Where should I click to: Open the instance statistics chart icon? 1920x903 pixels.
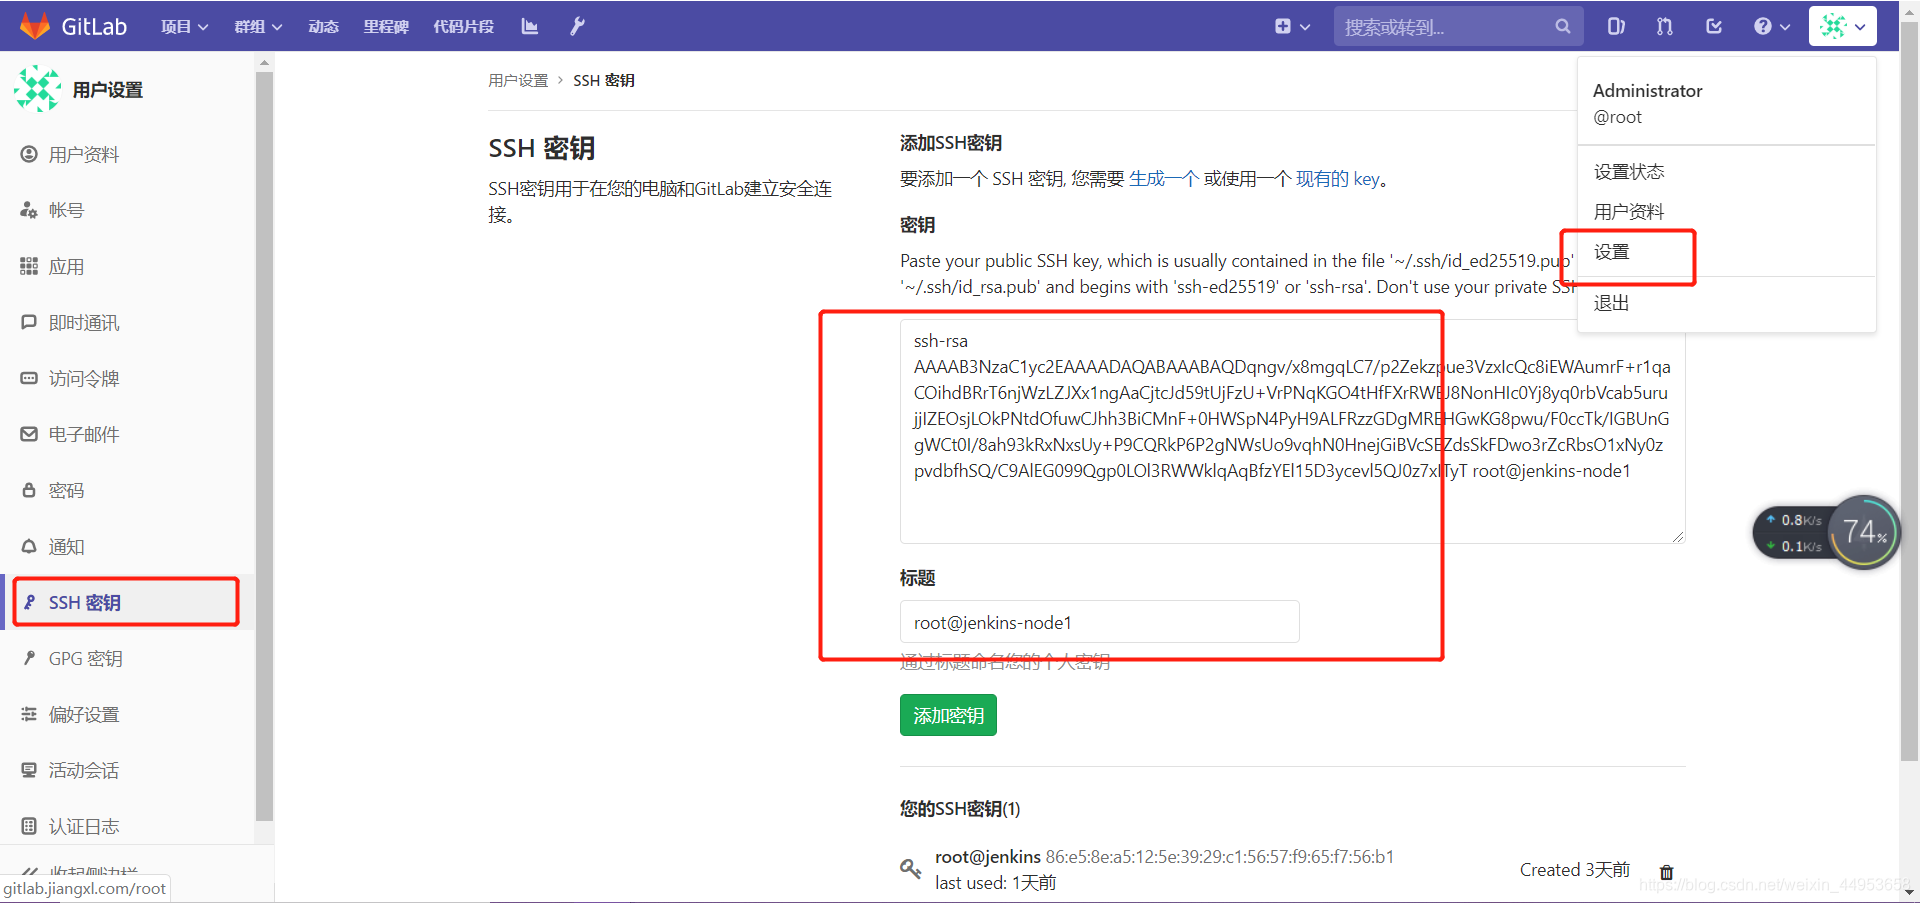pos(530,27)
